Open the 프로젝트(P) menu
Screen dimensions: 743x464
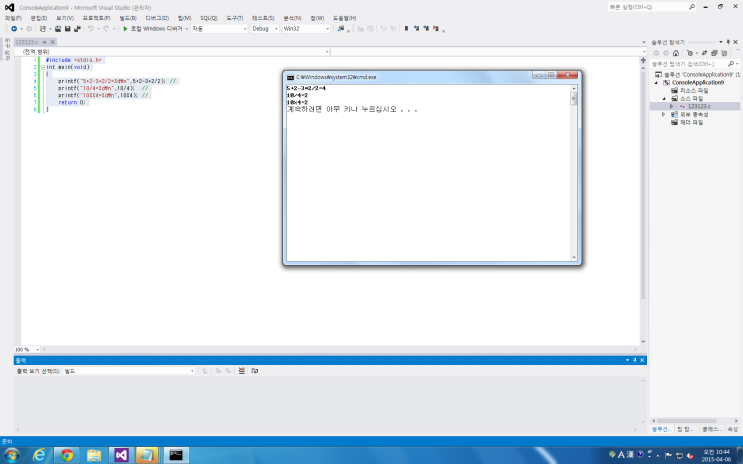point(96,18)
